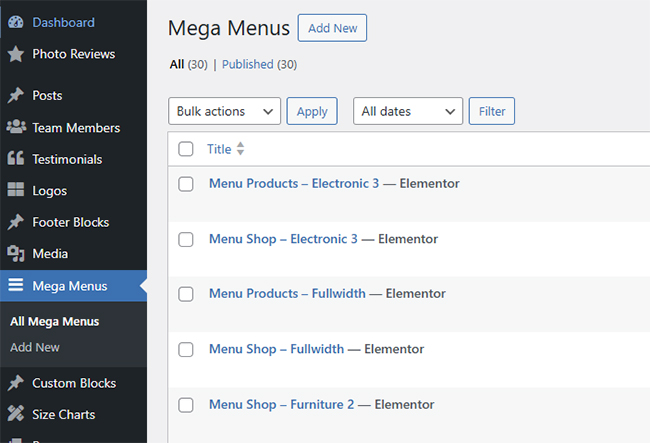Click the Filter button

492,111
